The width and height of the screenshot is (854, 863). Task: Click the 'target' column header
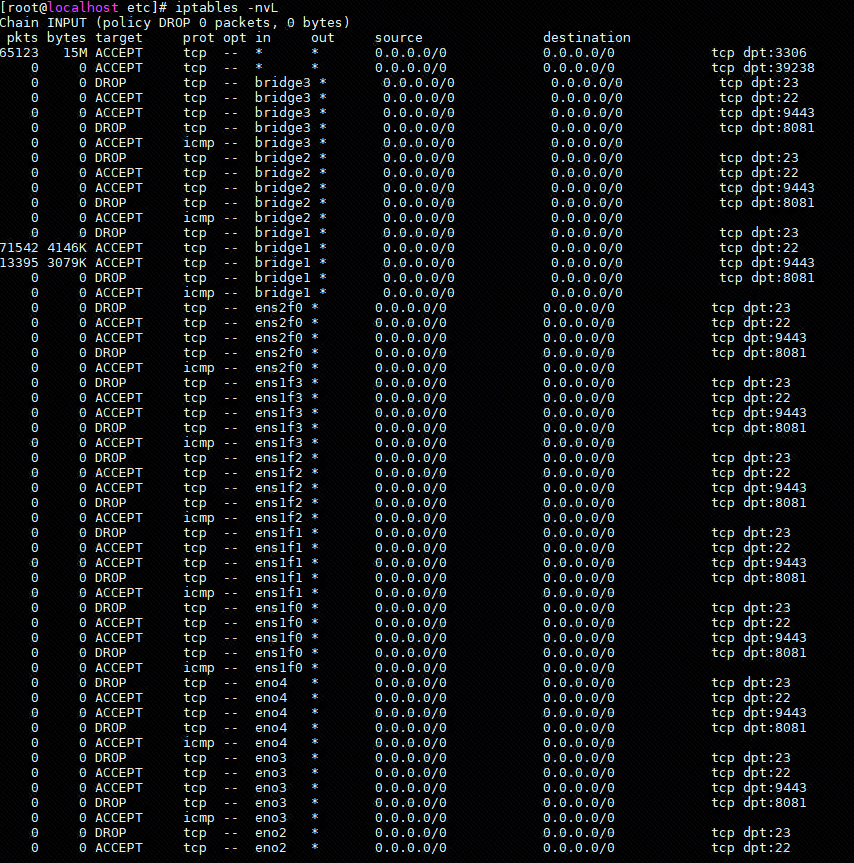(x=118, y=37)
